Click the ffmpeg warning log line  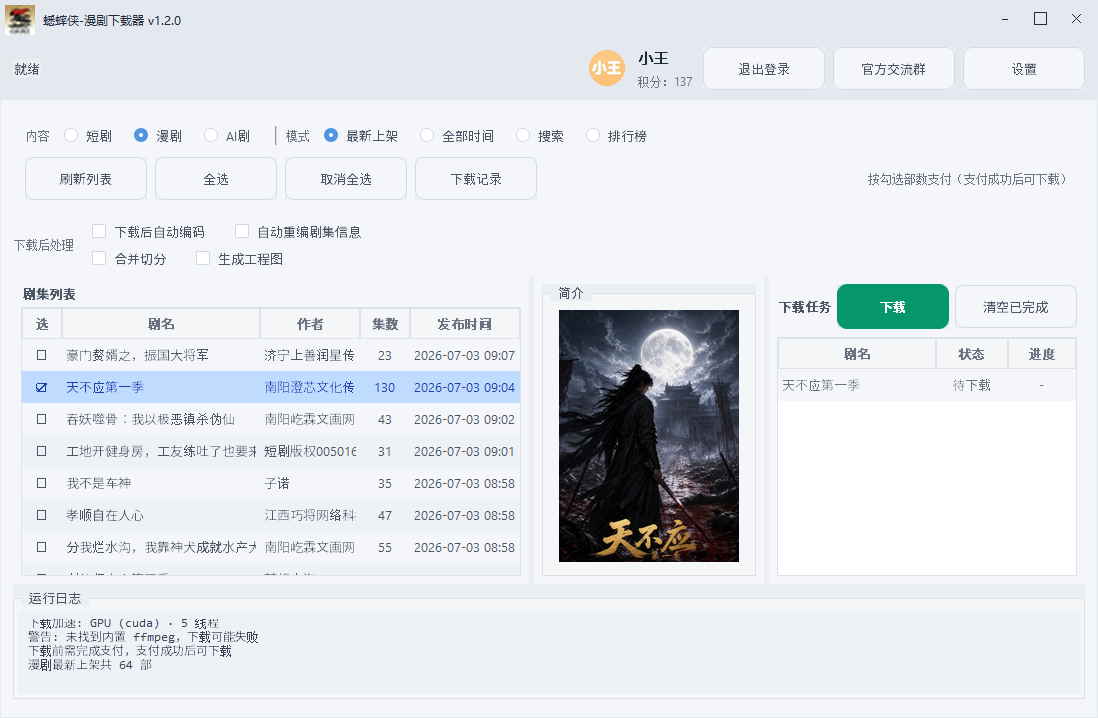144,637
